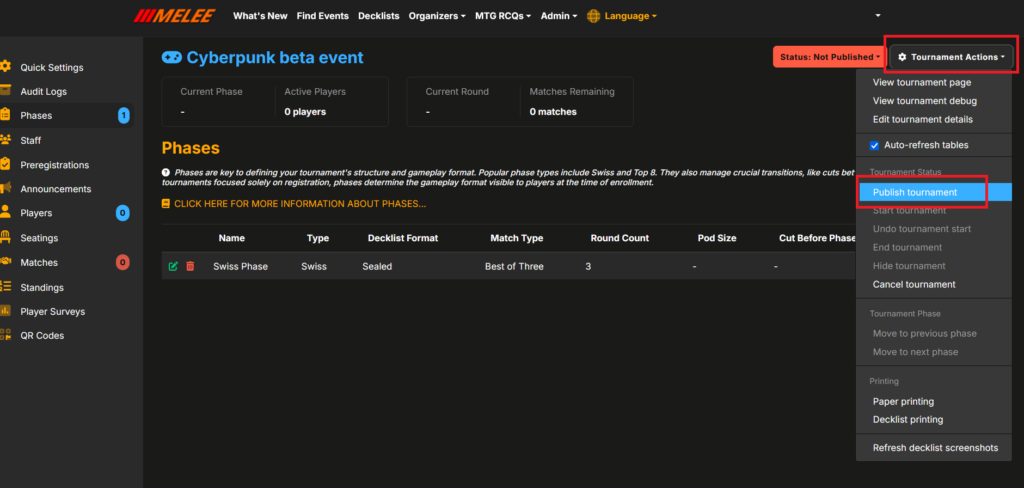The width and height of the screenshot is (1024, 488).
Task: Go to Find Events
Action: click(323, 16)
